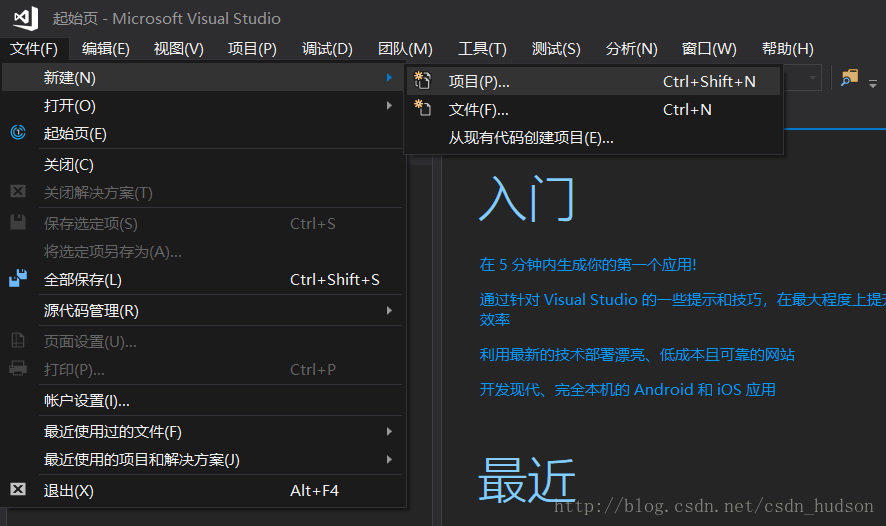This screenshot has width=886, height=526.
Task: Click the Ctrl+Shift+N shortcut text
Action: [709, 81]
